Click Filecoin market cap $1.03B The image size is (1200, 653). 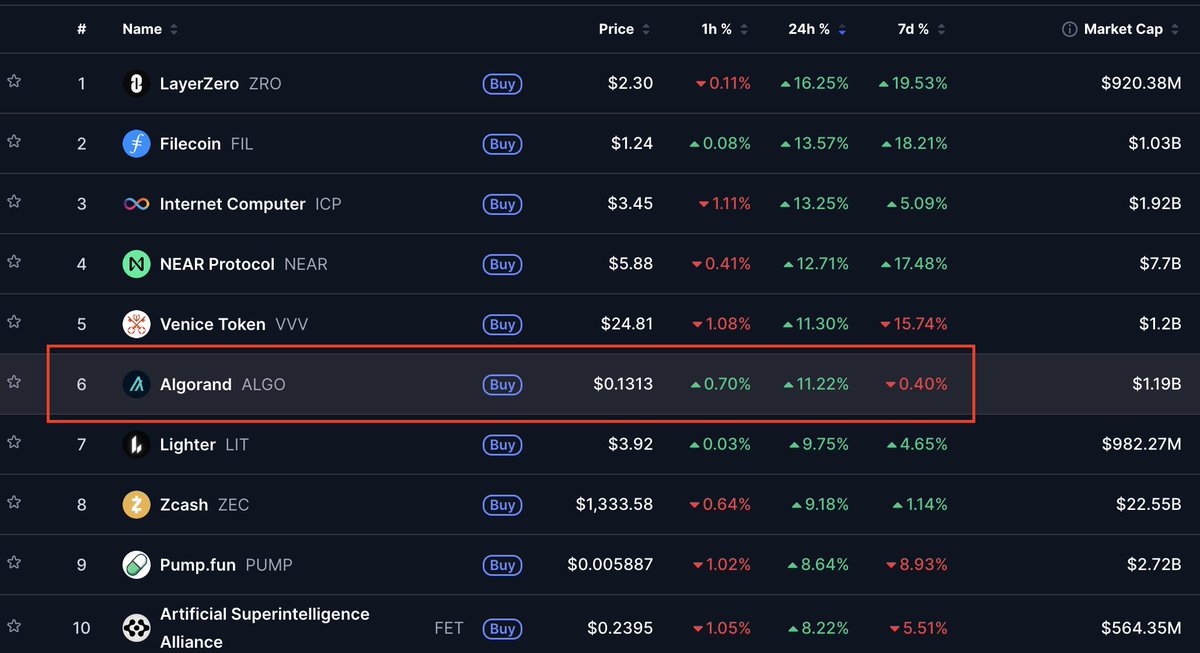[x=1153, y=144]
